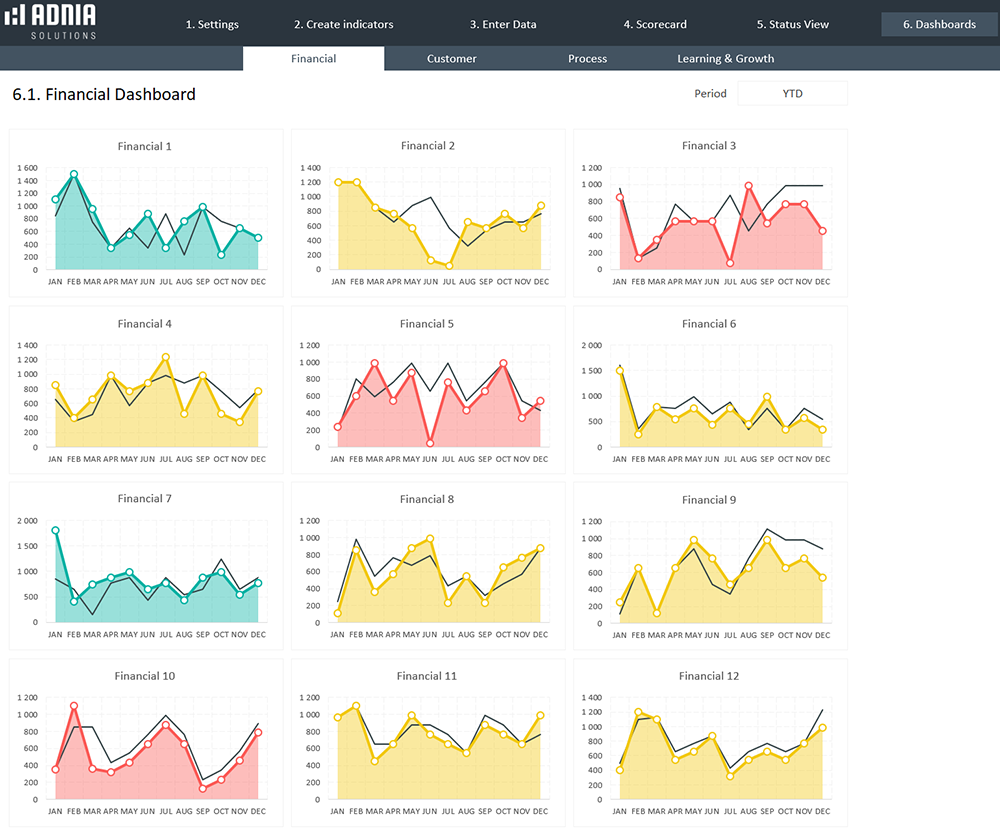Viewport: 1000px width, 838px height.
Task: Open the Period YTD dropdown
Action: tap(792, 94)
